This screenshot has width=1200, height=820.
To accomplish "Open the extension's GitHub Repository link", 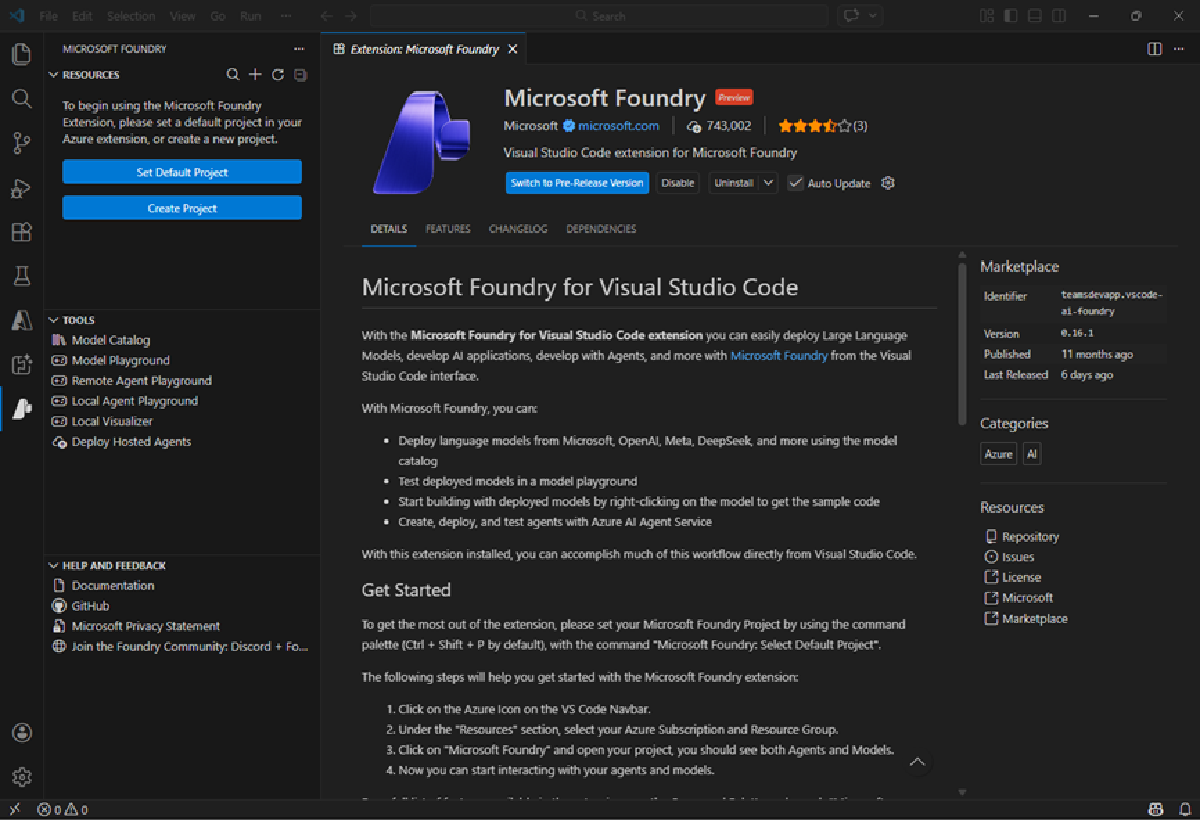I will click(x=1029, y=536).
